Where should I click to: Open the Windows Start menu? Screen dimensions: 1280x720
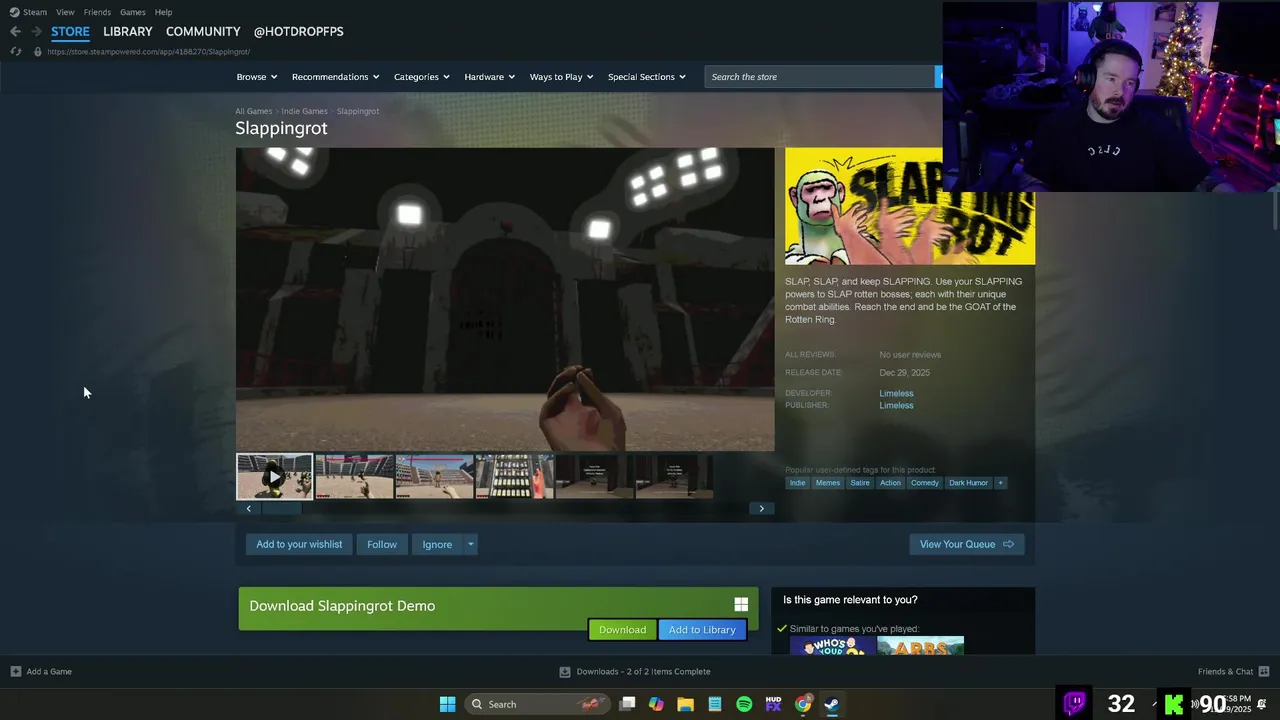tap(448, 704)
